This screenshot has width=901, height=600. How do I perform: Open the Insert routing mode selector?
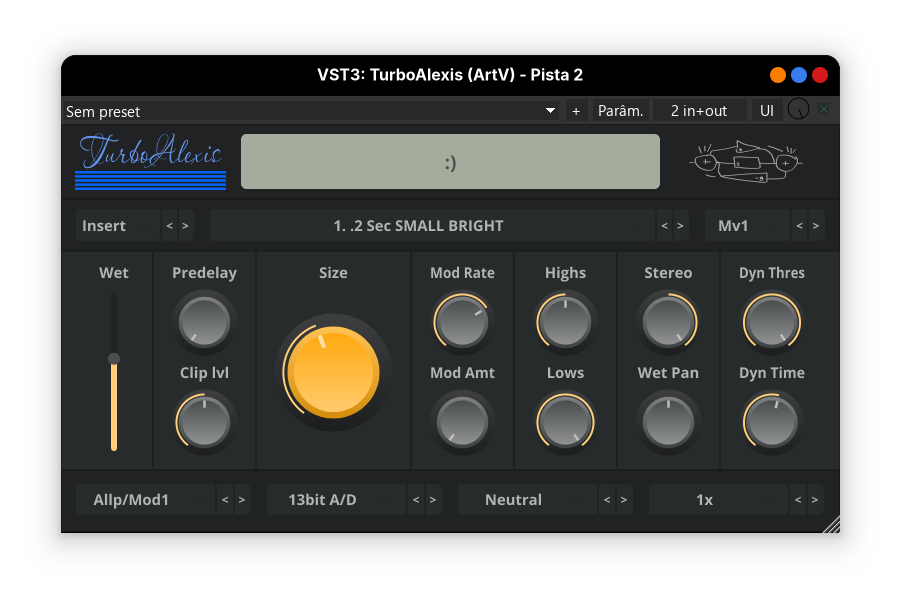(118, 226)
